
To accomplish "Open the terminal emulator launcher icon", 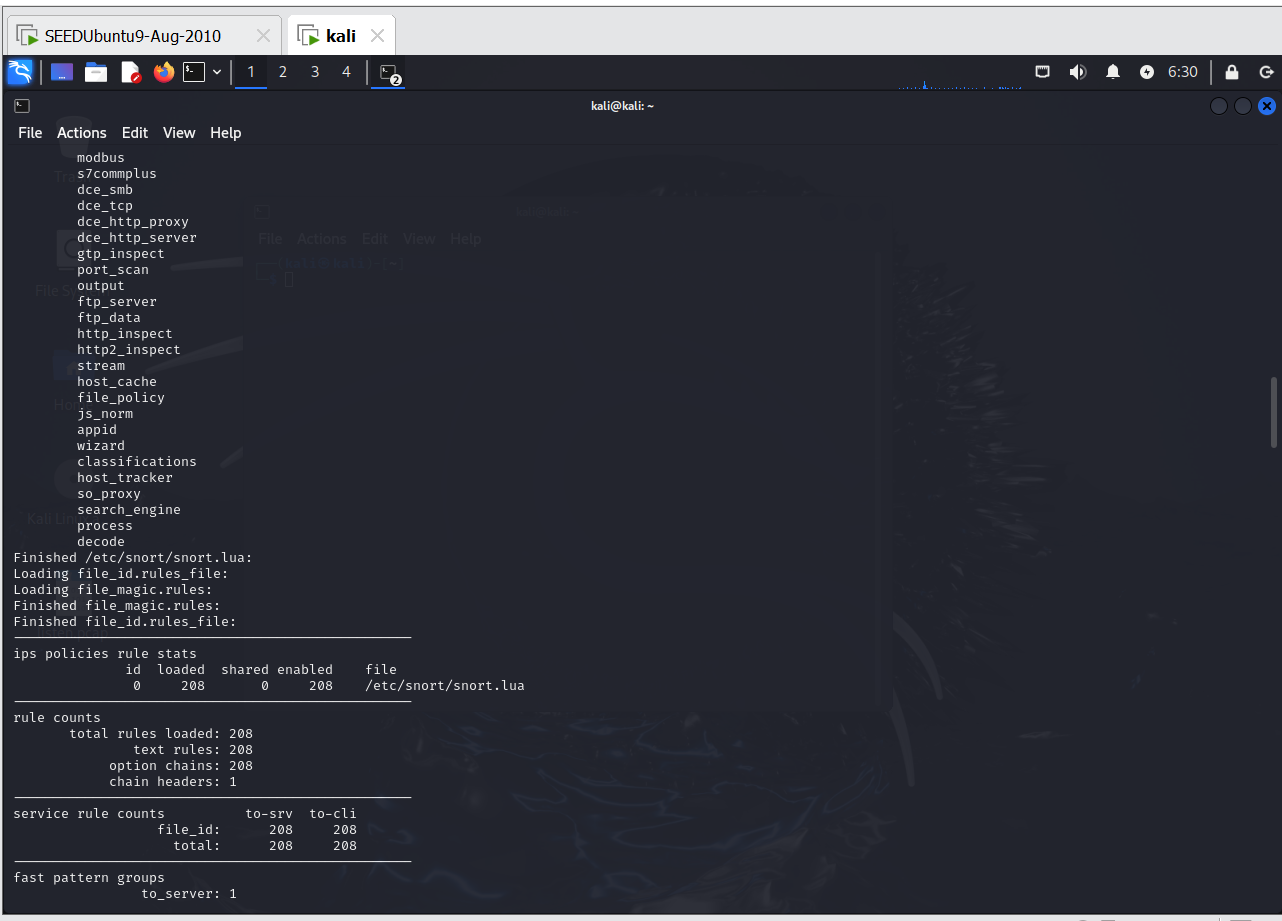I will pyautogui.click(x=194, y=72).
